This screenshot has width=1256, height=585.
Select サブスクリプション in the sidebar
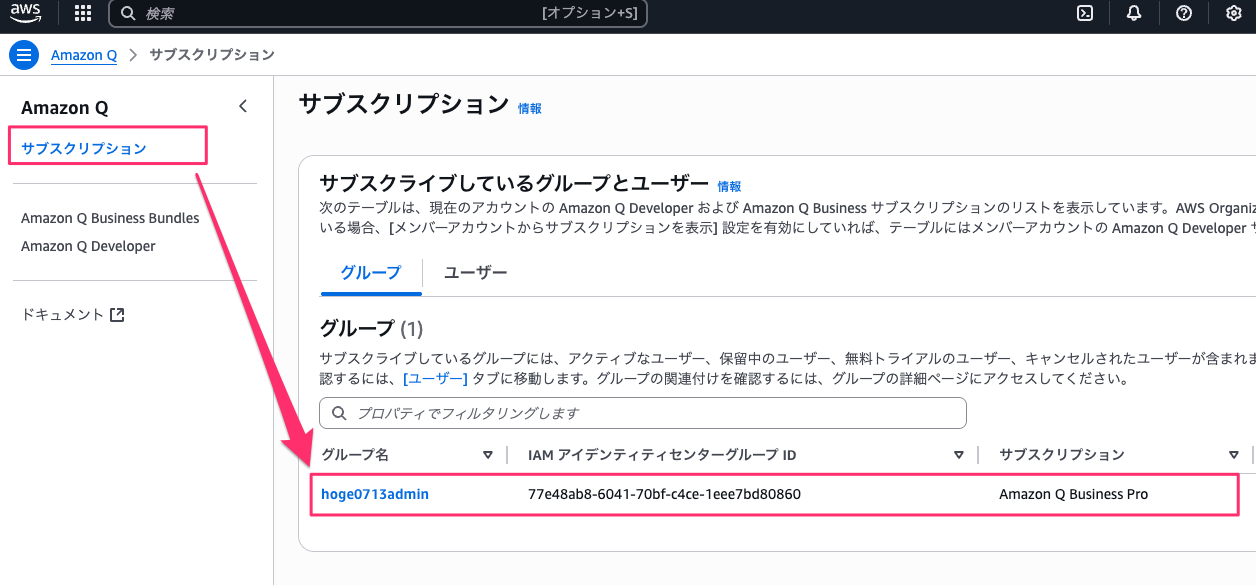pyautogui.click(x=84, y=148)
